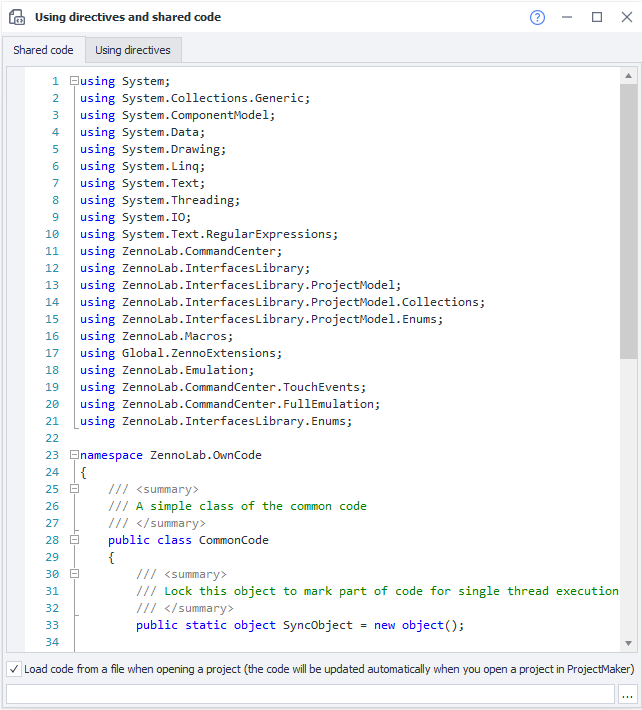Click the file path input field
Viewport: 642px width, 710px height.
point(308,694)
